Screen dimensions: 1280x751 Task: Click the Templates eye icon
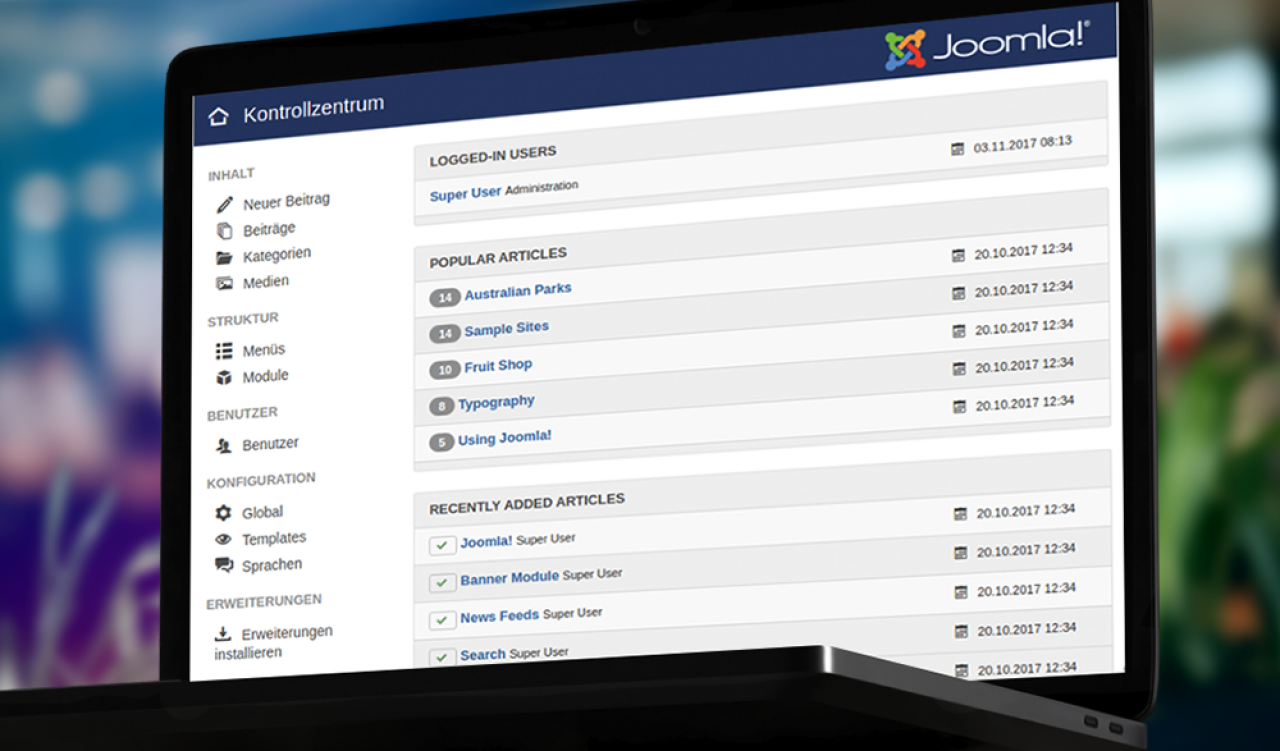point(223,539)
